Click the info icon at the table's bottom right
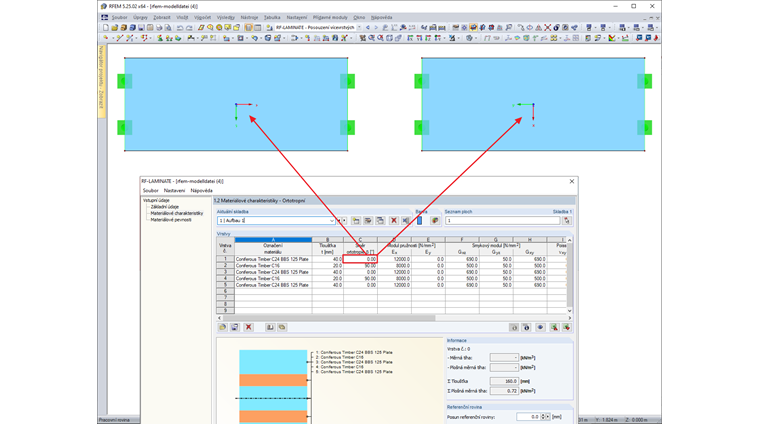This screenshot has width=760, height=424. (x=526, y=328)
